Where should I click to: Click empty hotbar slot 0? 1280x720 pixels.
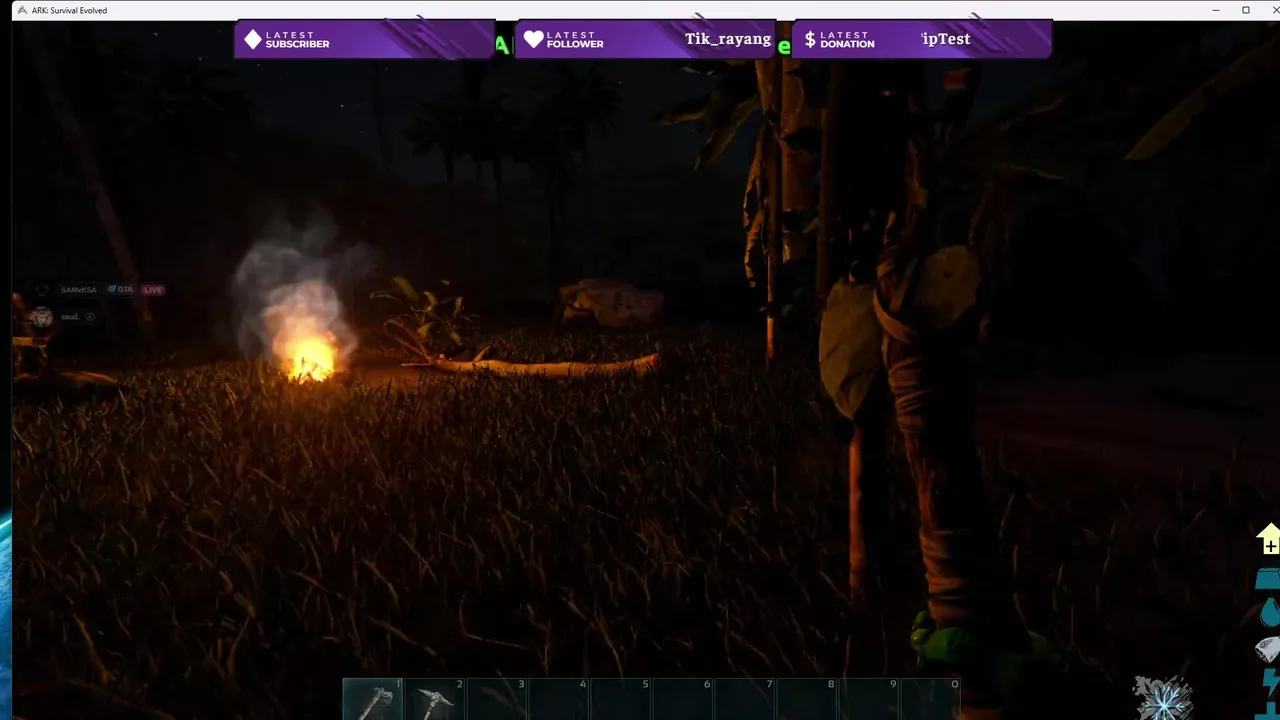pos(930,699)
